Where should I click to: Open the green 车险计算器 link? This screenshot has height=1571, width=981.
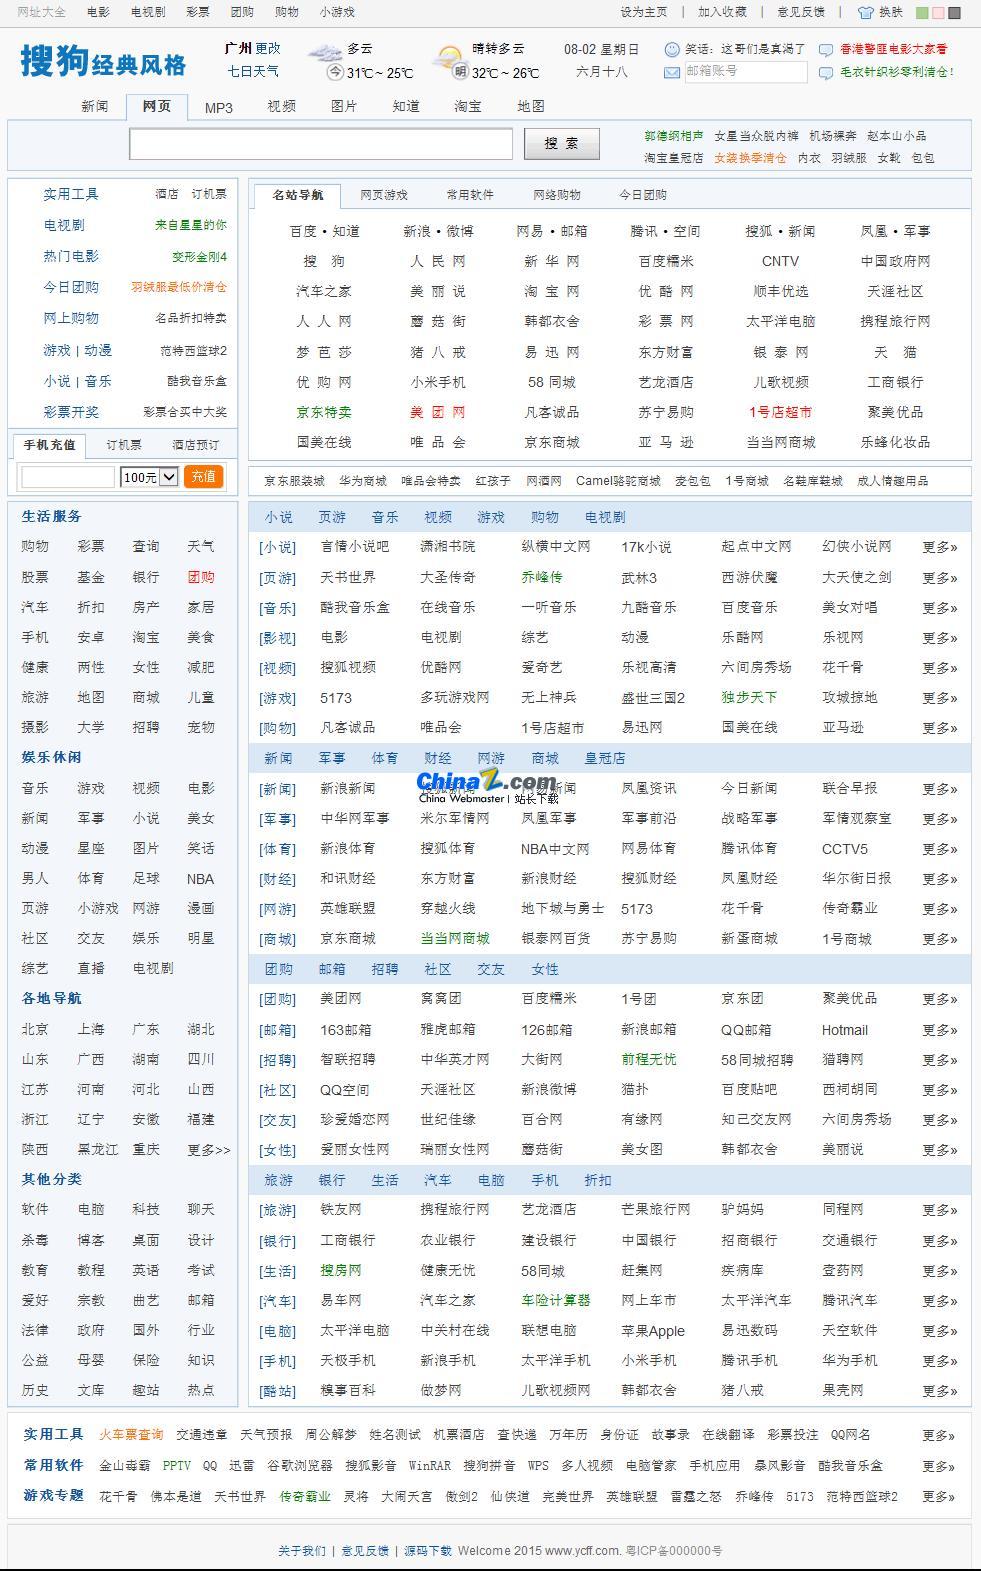click(x=556, y=1300)
